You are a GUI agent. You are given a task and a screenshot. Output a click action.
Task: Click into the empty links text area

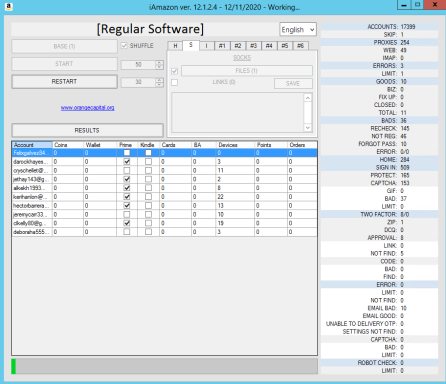(x=238, y=113)
